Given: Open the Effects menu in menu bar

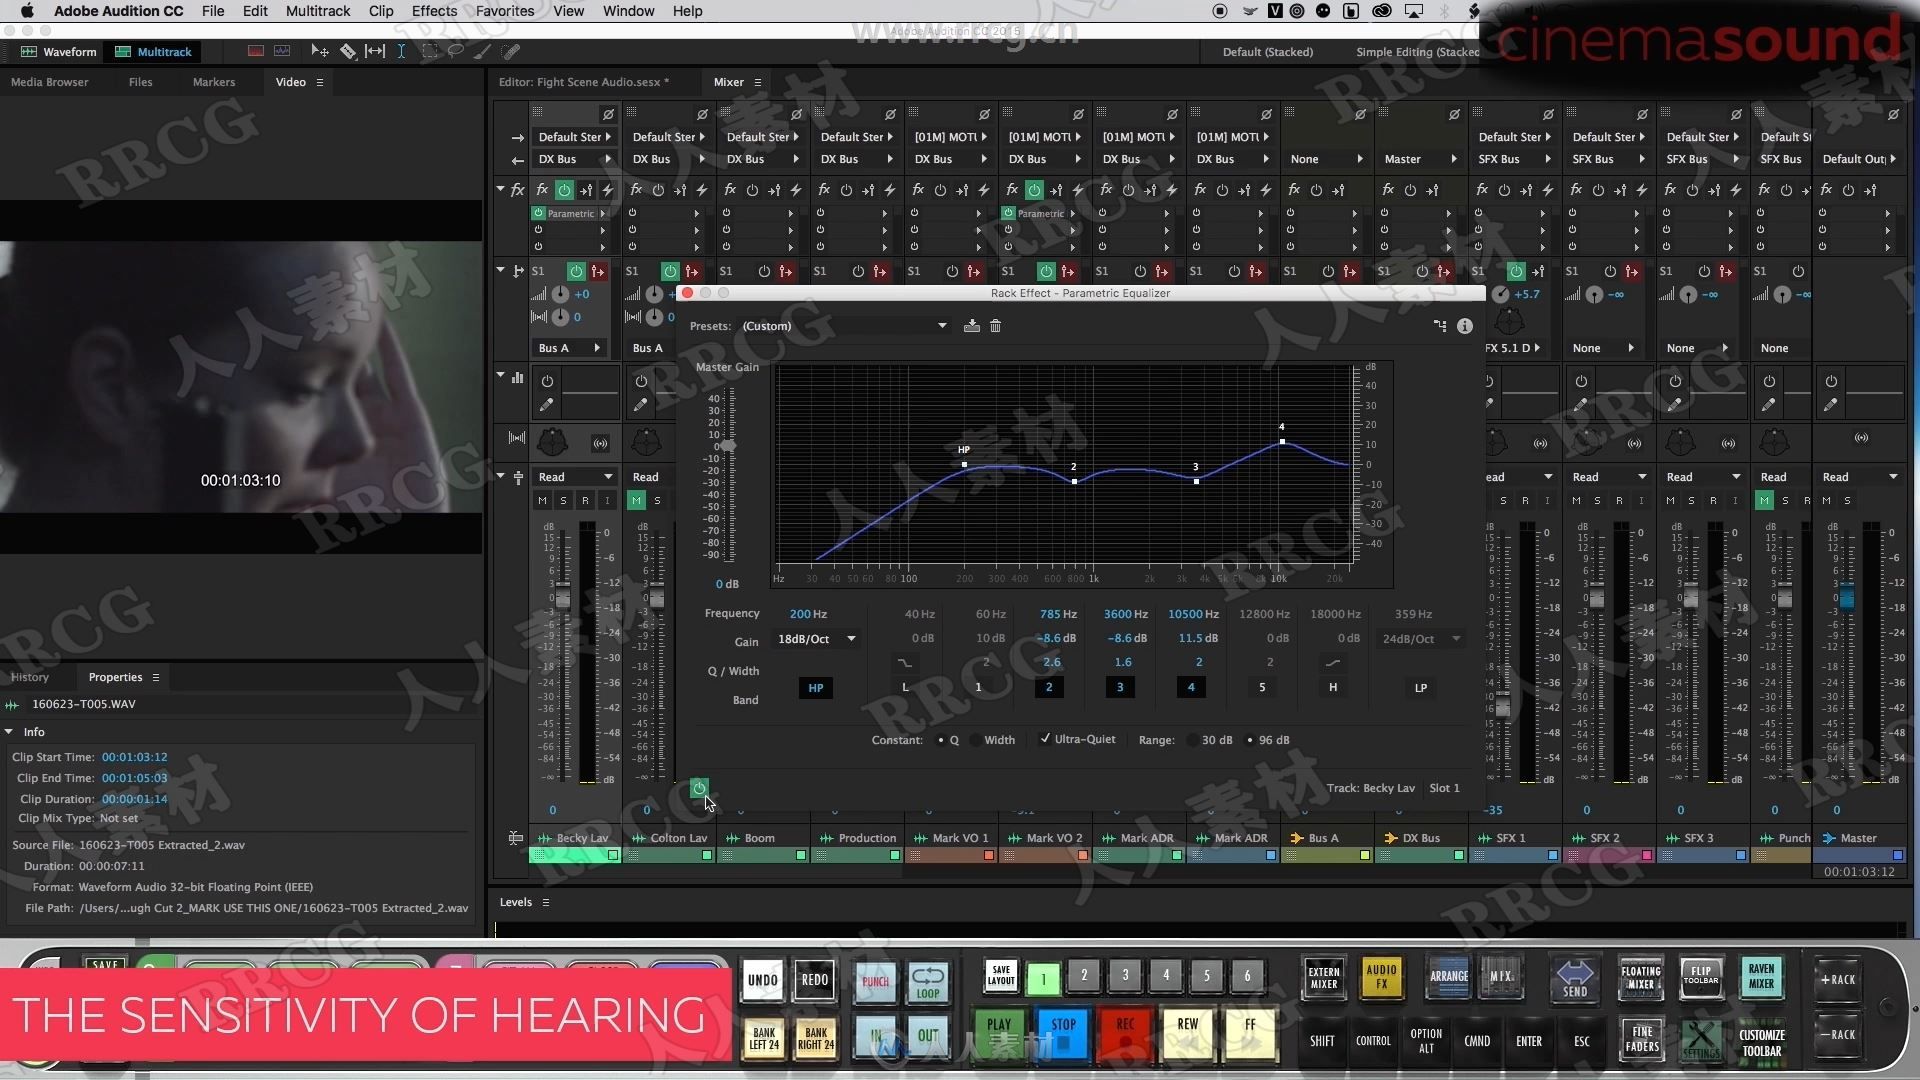Looking at the screenshot, I should tap(434, 11).
